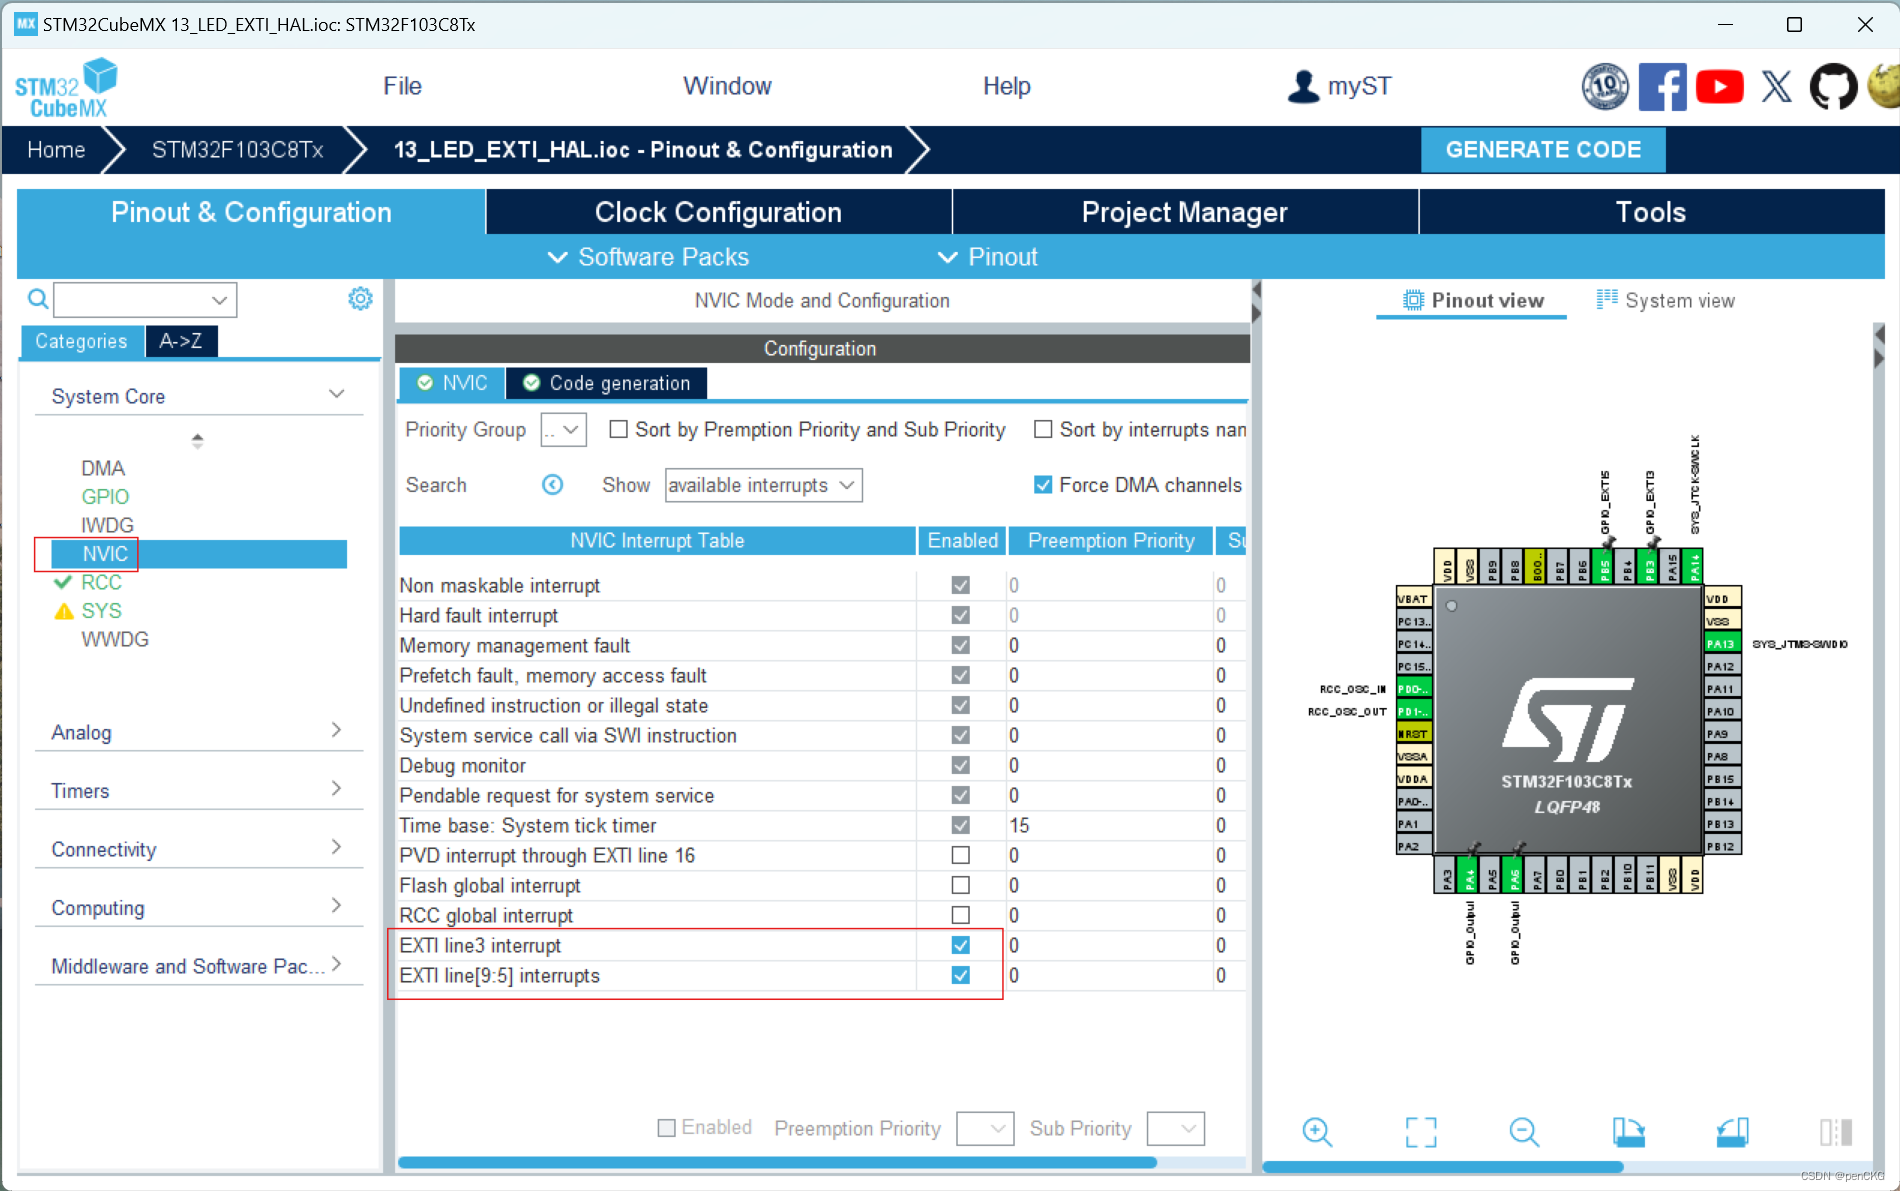1900x1191 pixels.
Task: Open the Help menu
Action: (x=1006, y=86)
